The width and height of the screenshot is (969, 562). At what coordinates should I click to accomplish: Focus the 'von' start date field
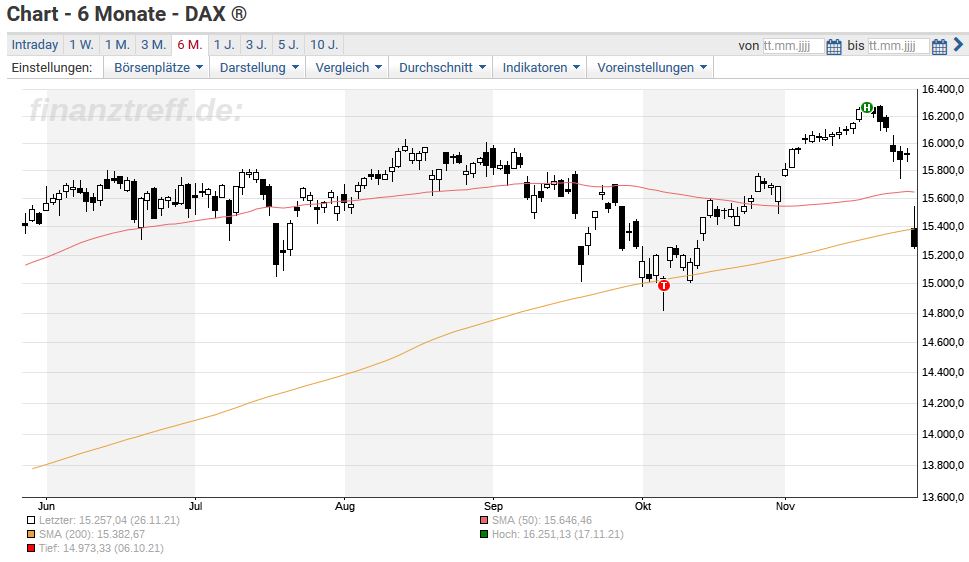(x=793, y=46)
